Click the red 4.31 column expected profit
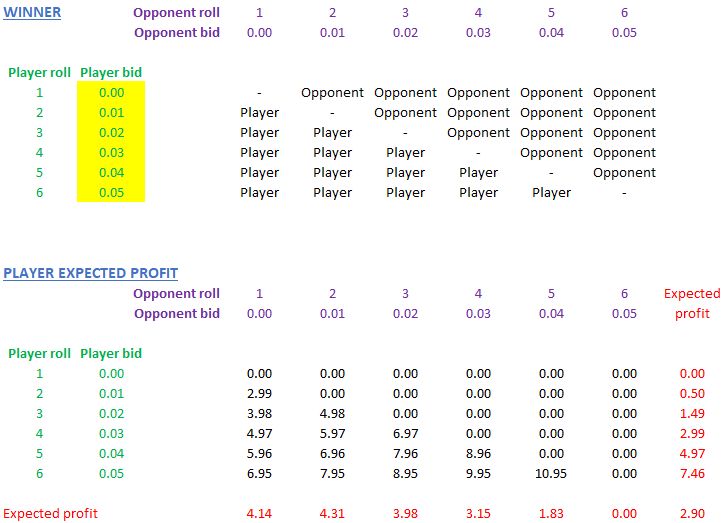 332,513
